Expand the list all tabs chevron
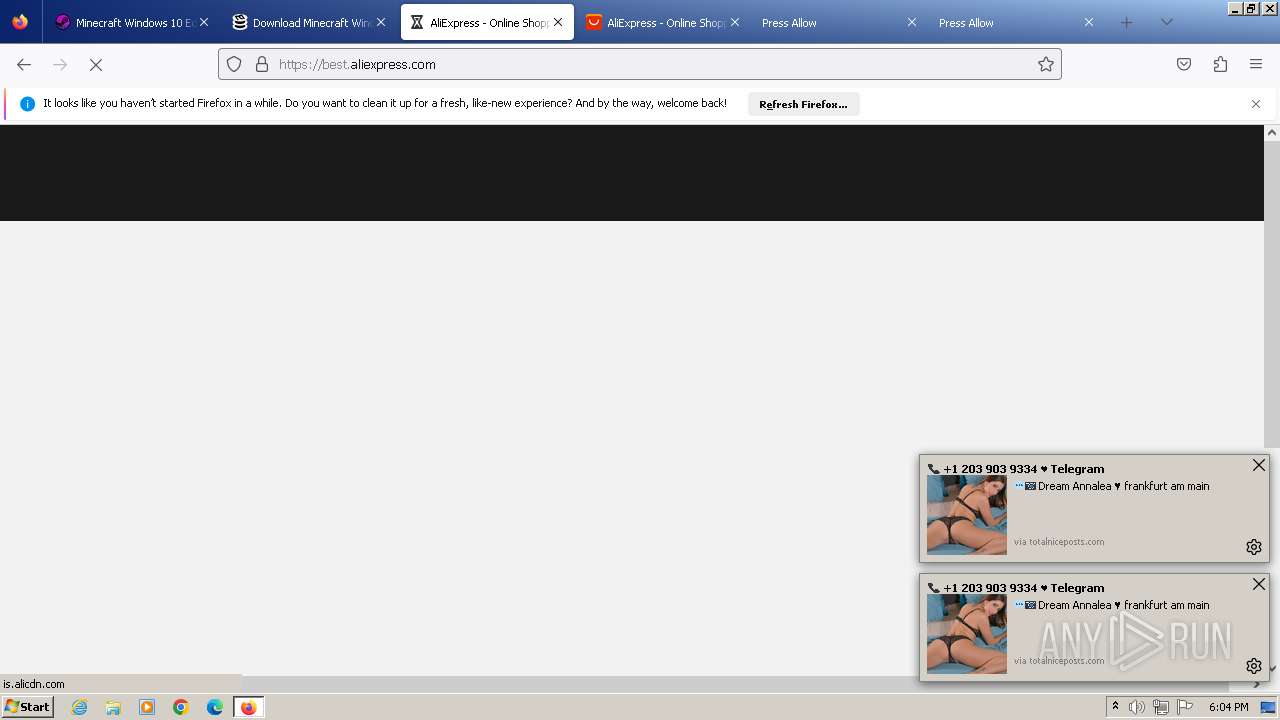The height and width of the screenshot is (720, 1280). click(1166, 22)
